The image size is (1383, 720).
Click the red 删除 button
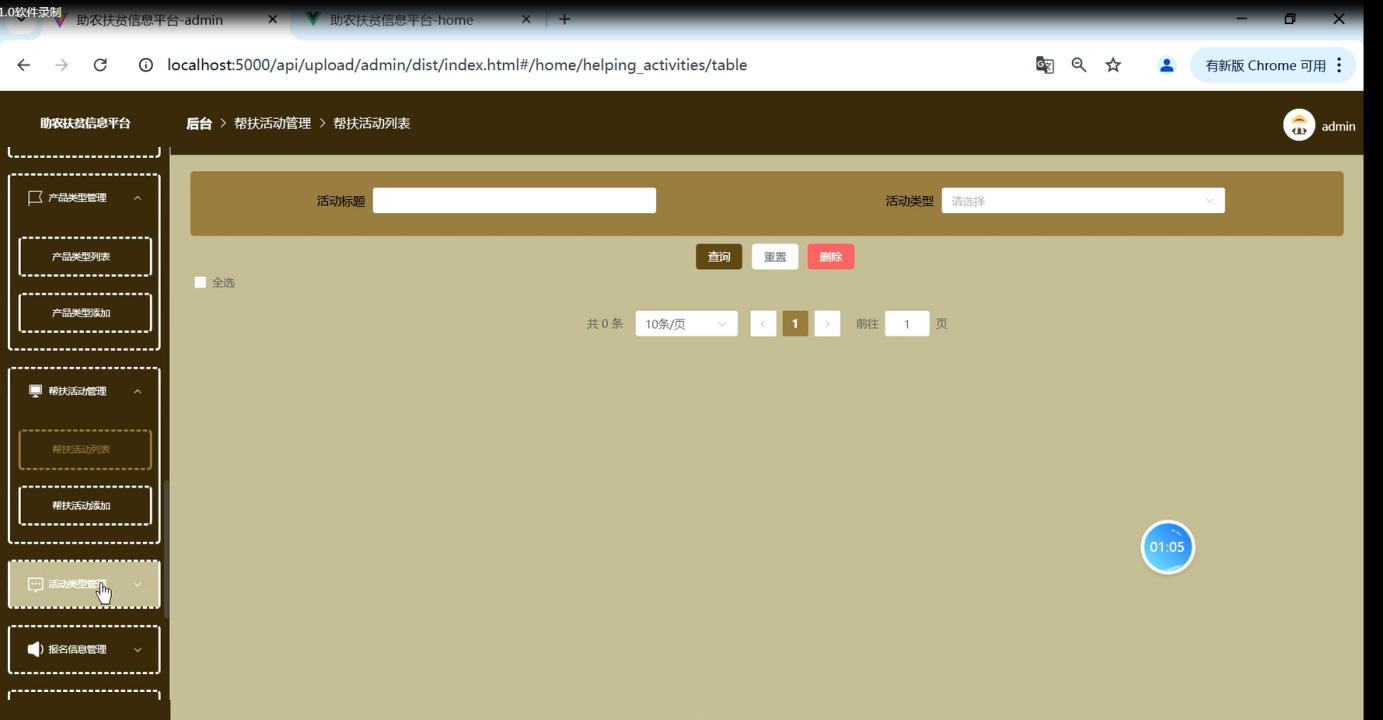tap(831, 257)
